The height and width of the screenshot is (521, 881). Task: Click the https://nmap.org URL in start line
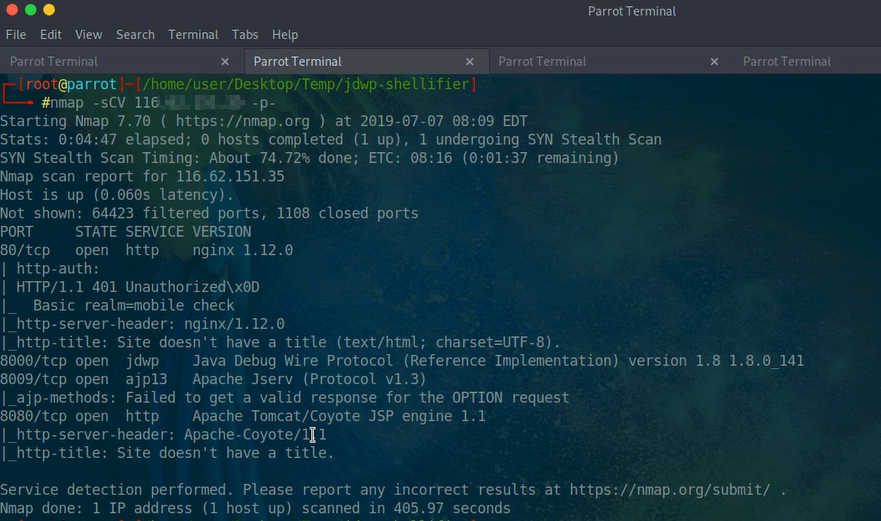[x=243, y=121]
